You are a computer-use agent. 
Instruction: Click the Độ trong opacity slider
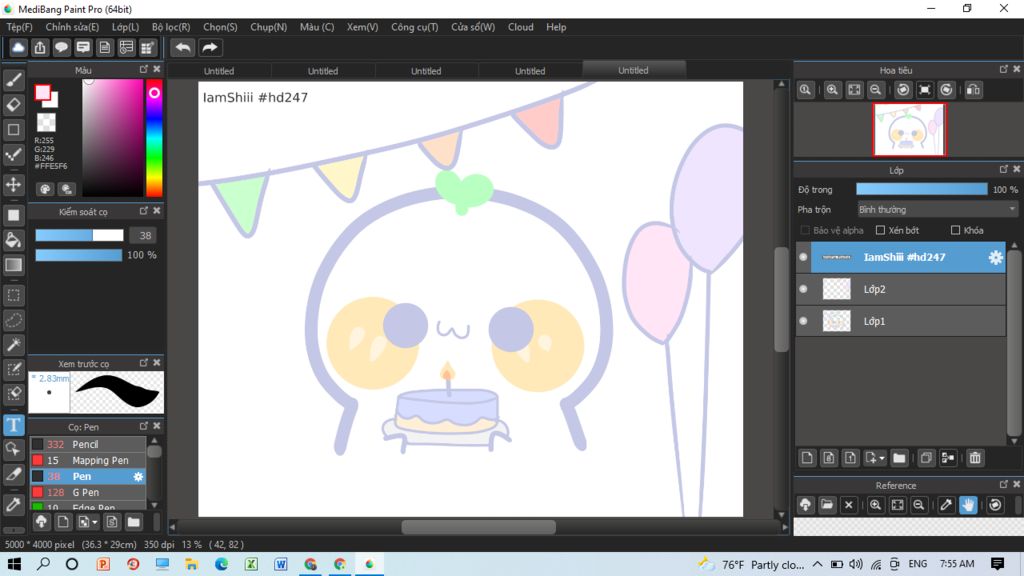921,189
